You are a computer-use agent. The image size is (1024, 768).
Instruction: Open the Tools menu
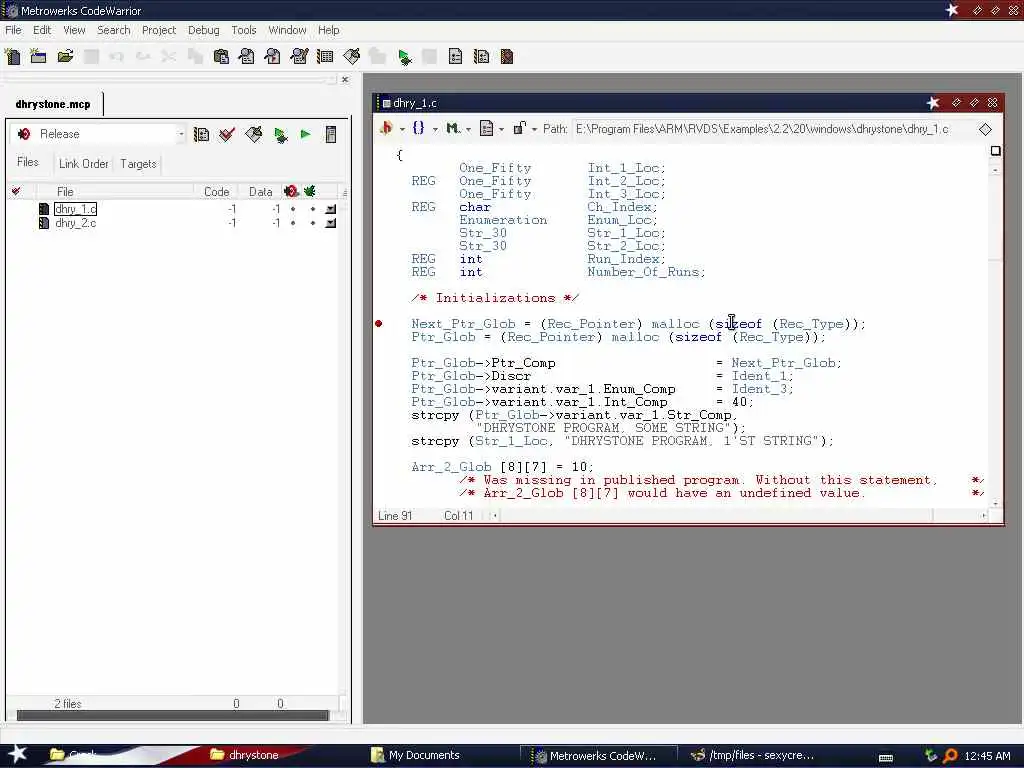click(x=244, y=30)
